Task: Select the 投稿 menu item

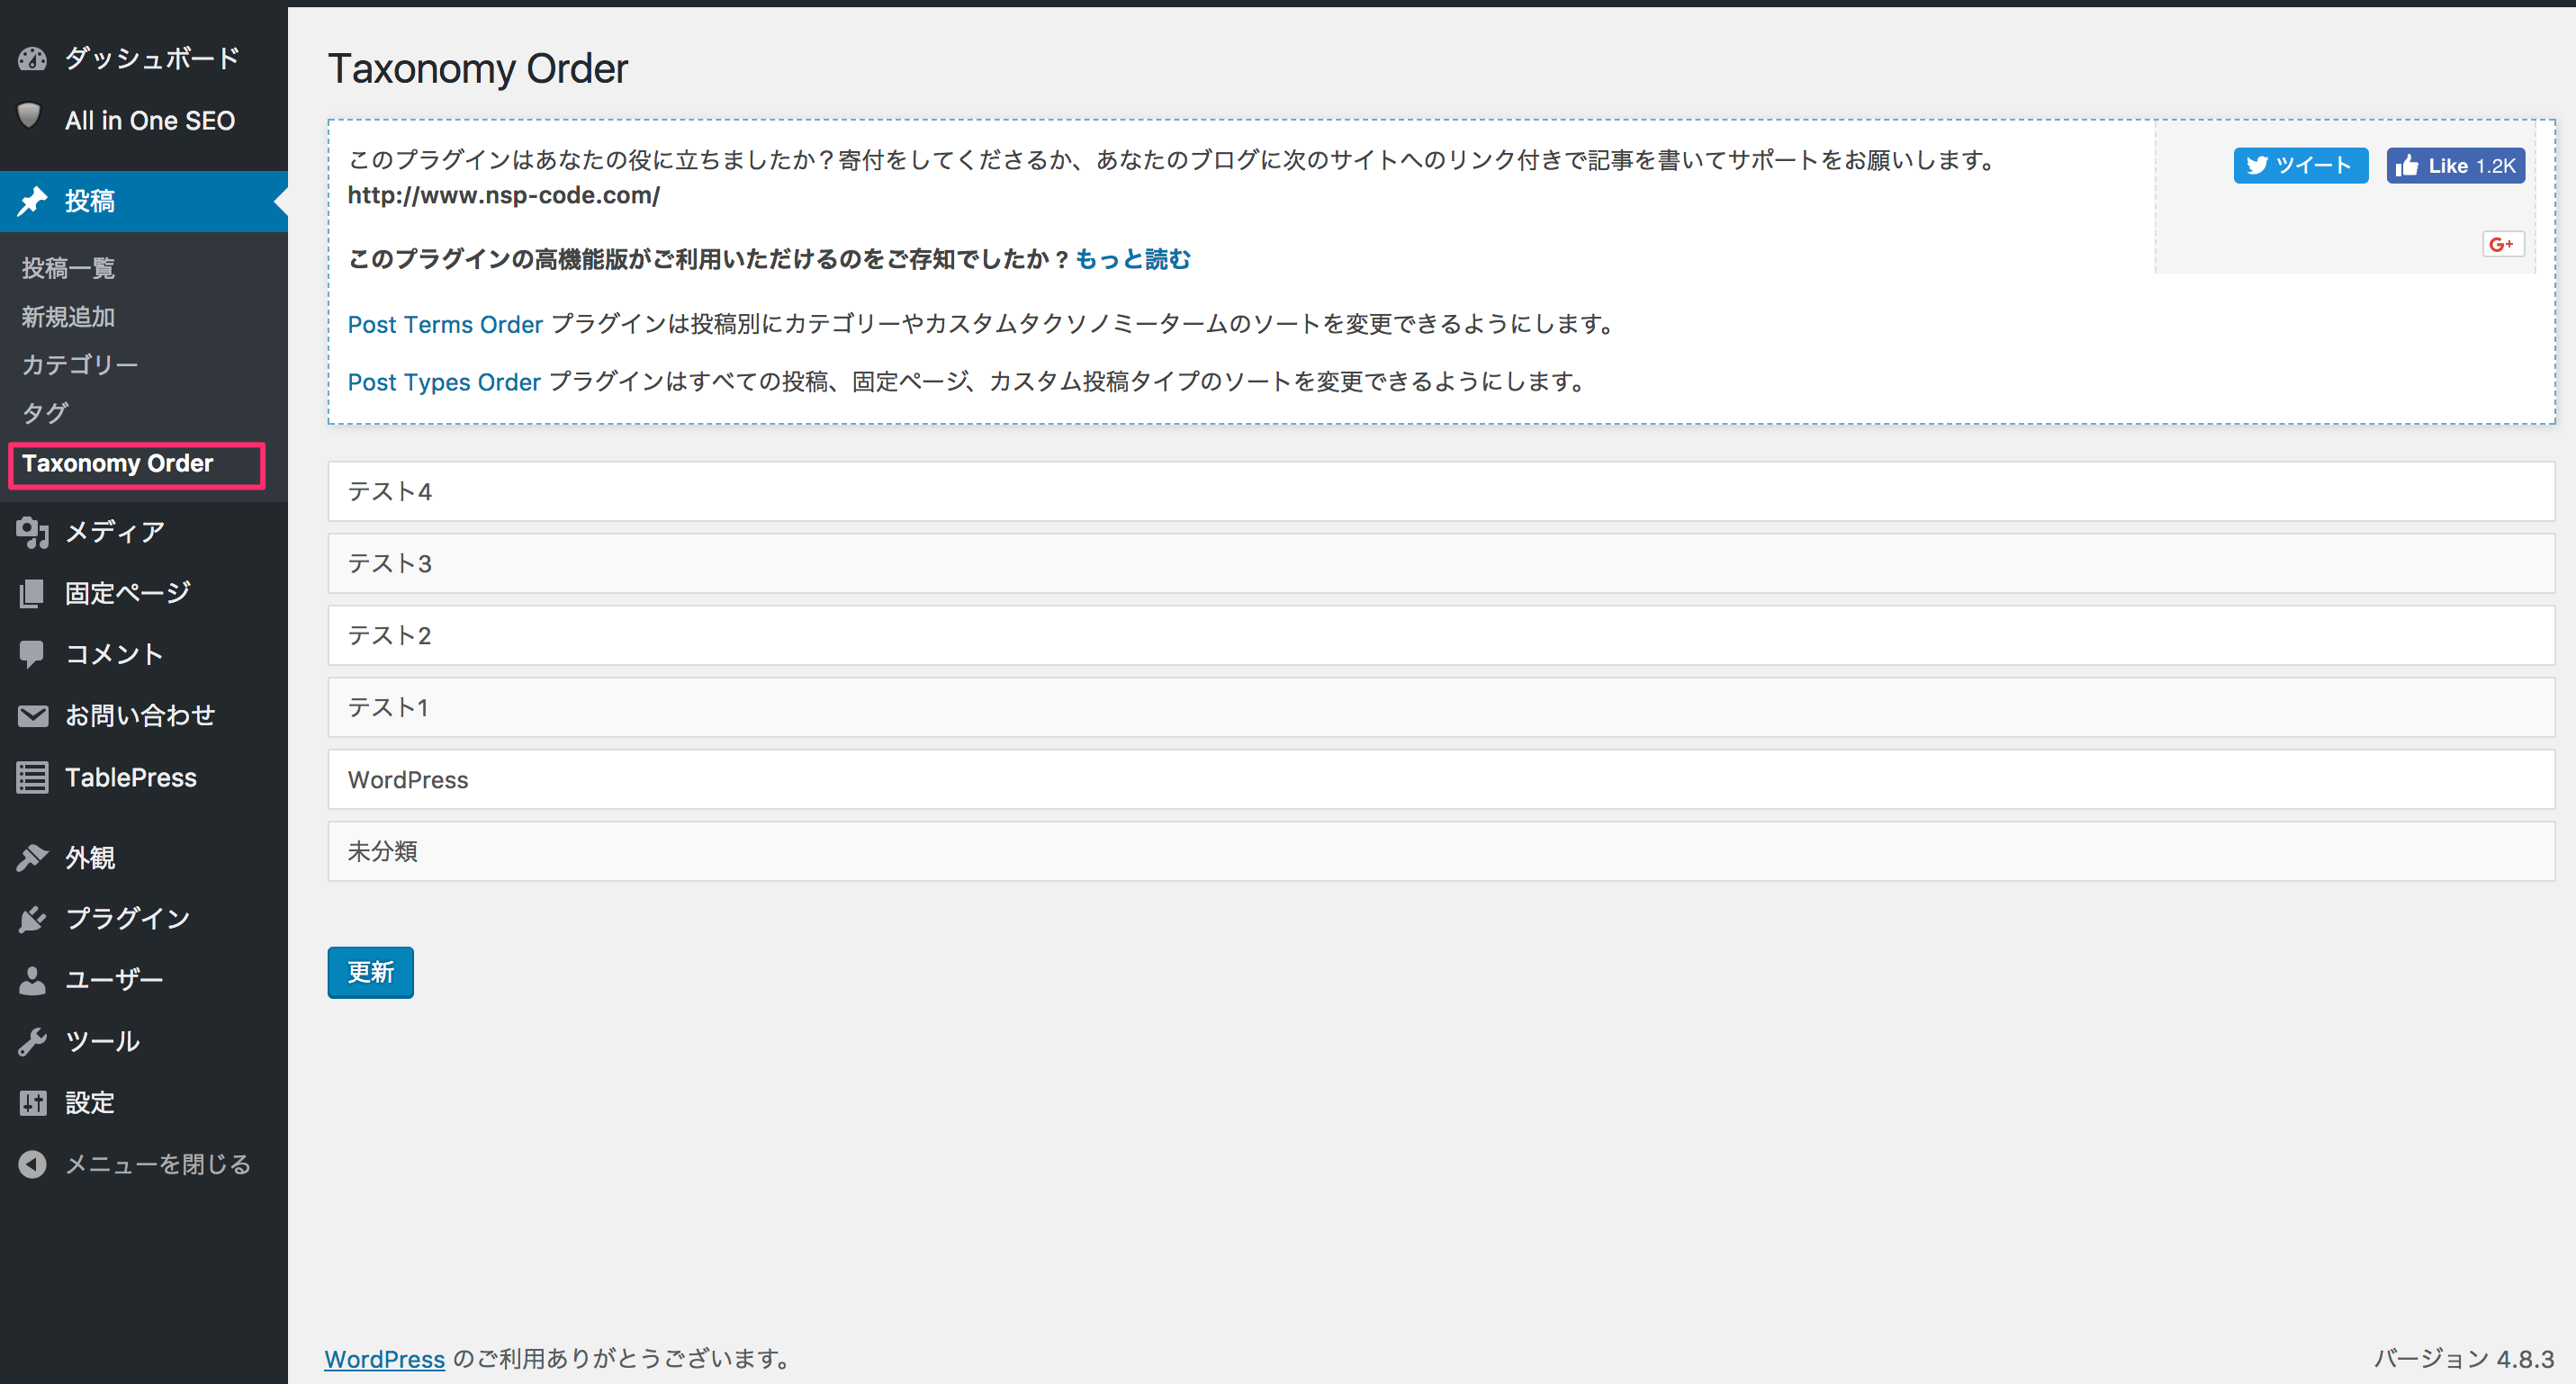Action: pos(144,201)
